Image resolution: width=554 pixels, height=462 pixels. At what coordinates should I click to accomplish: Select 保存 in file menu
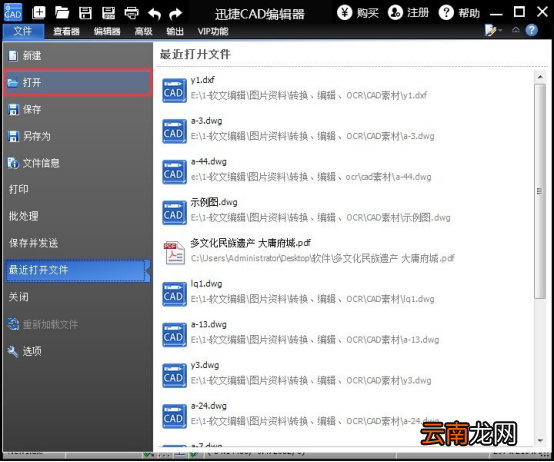pos(78,109)
